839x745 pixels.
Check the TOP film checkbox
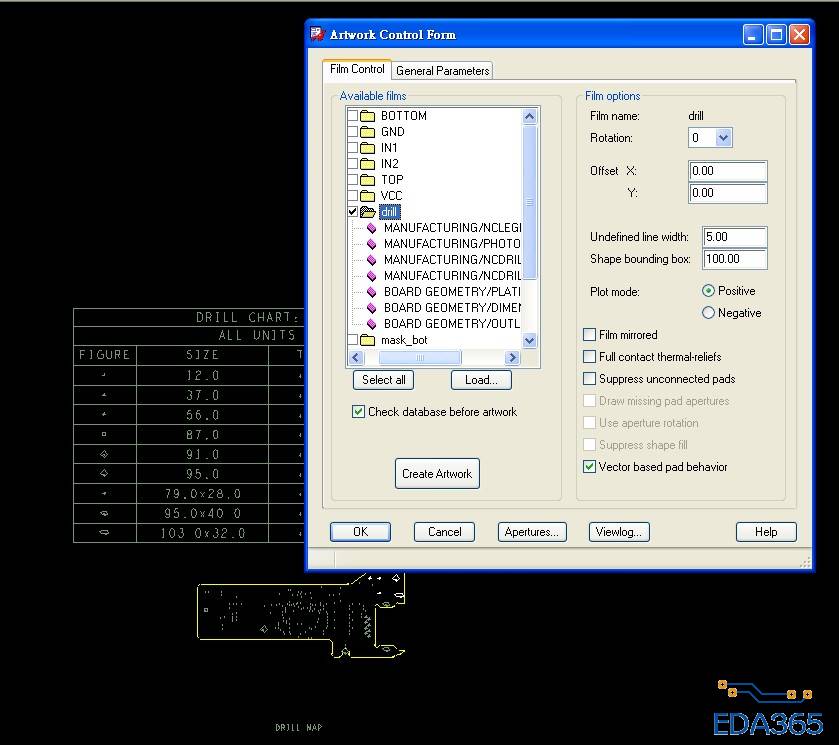click(352, 180)
